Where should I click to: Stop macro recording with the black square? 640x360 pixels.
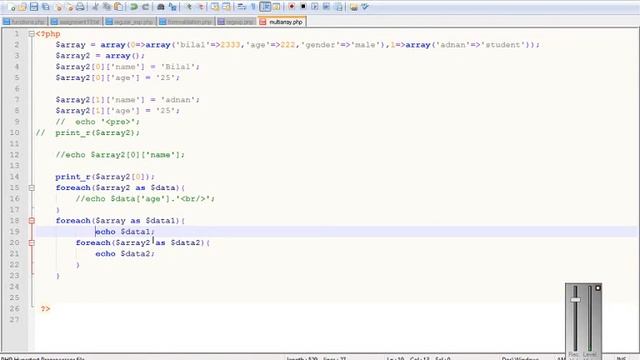[x=303, y=7]
